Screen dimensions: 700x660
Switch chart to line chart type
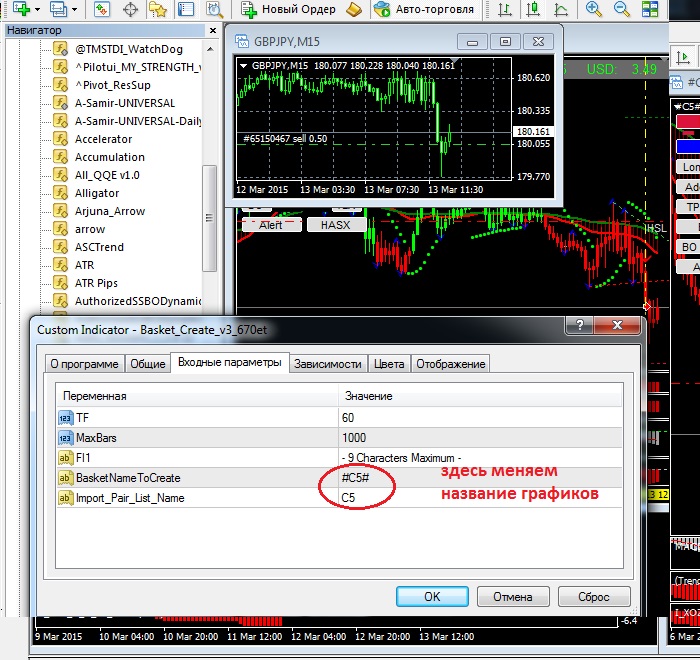(x=561, y=9)
